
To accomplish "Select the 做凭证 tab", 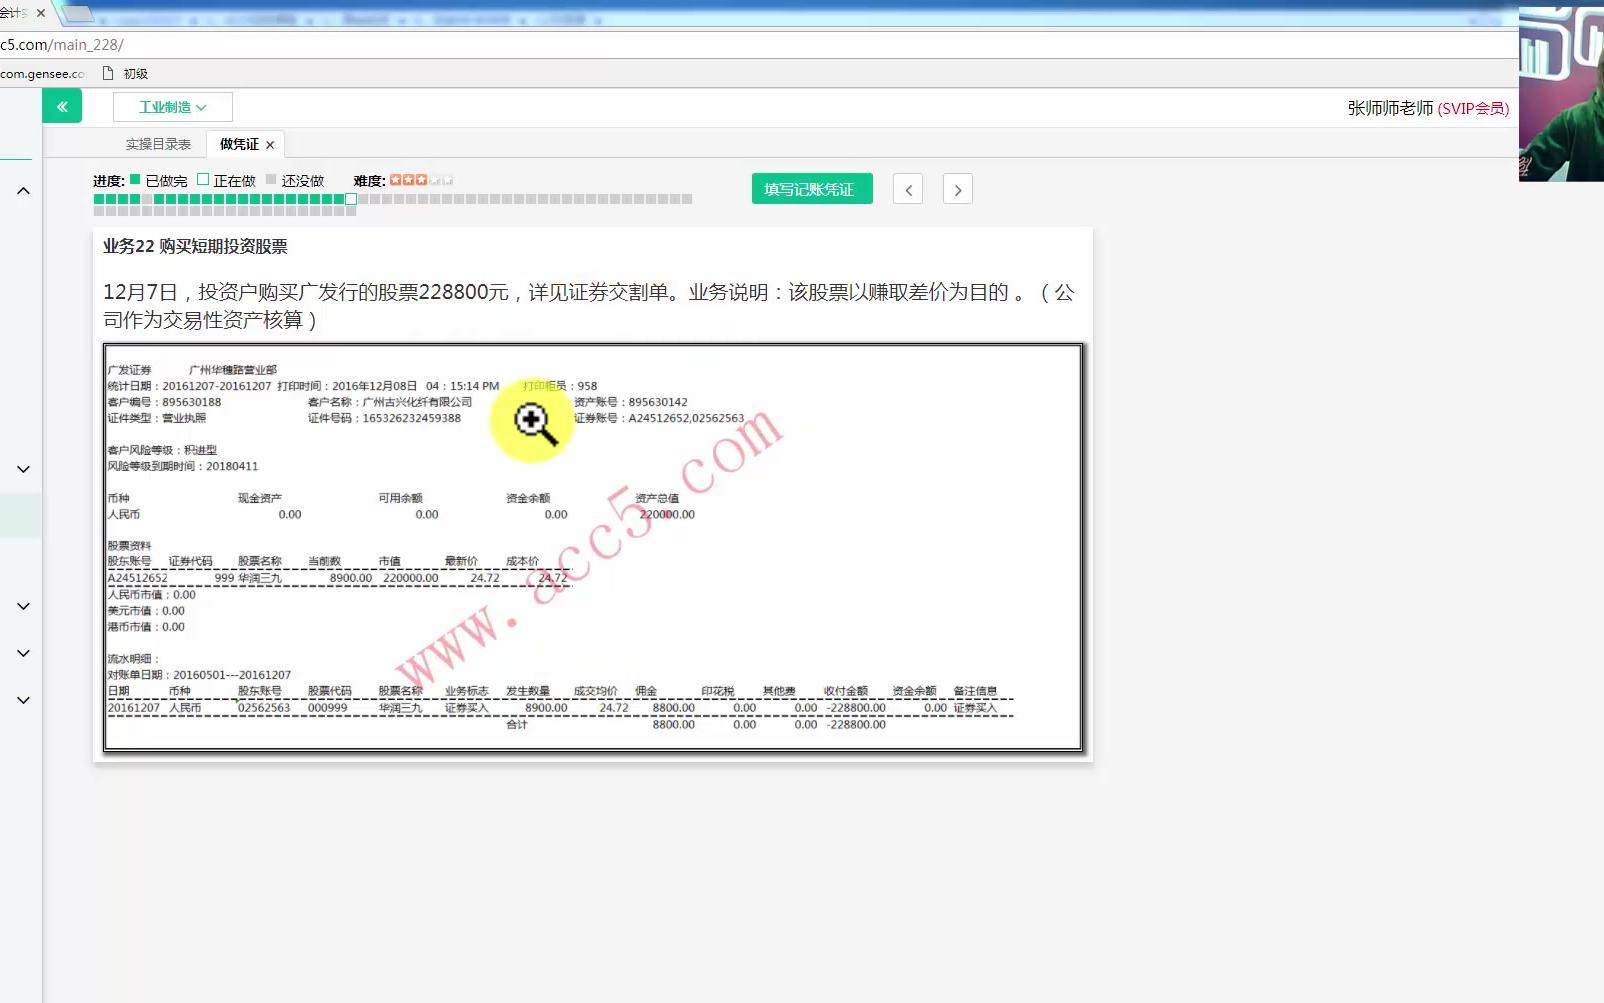I will [239, 144].
